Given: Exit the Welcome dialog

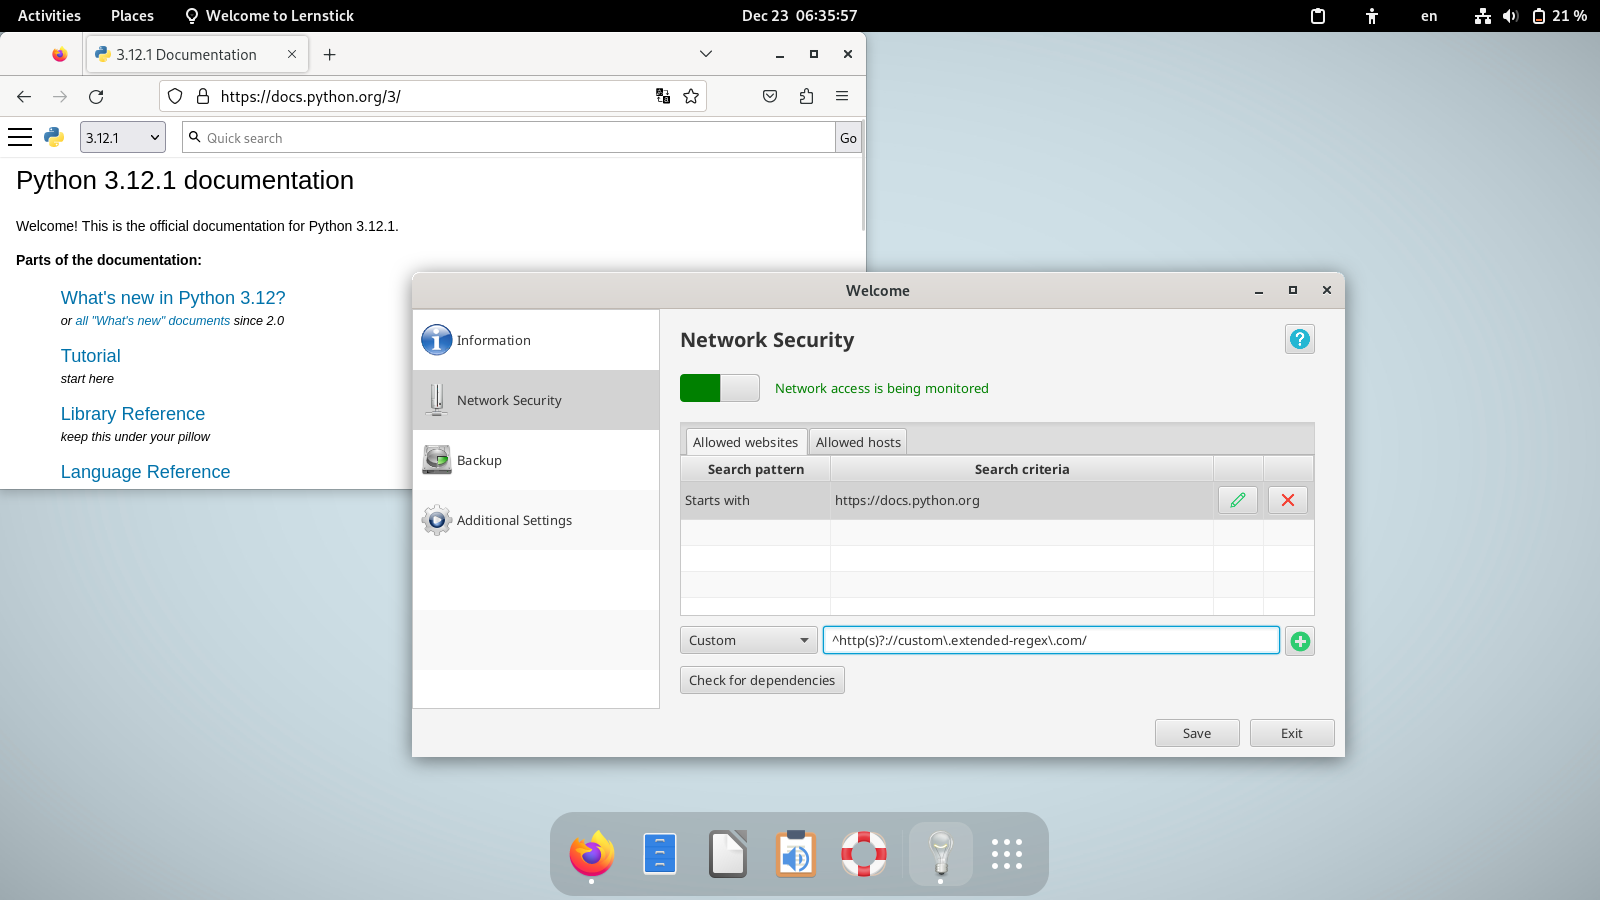Looking at the screenshot, I should pyautogui.click(x=1292, y=733).
